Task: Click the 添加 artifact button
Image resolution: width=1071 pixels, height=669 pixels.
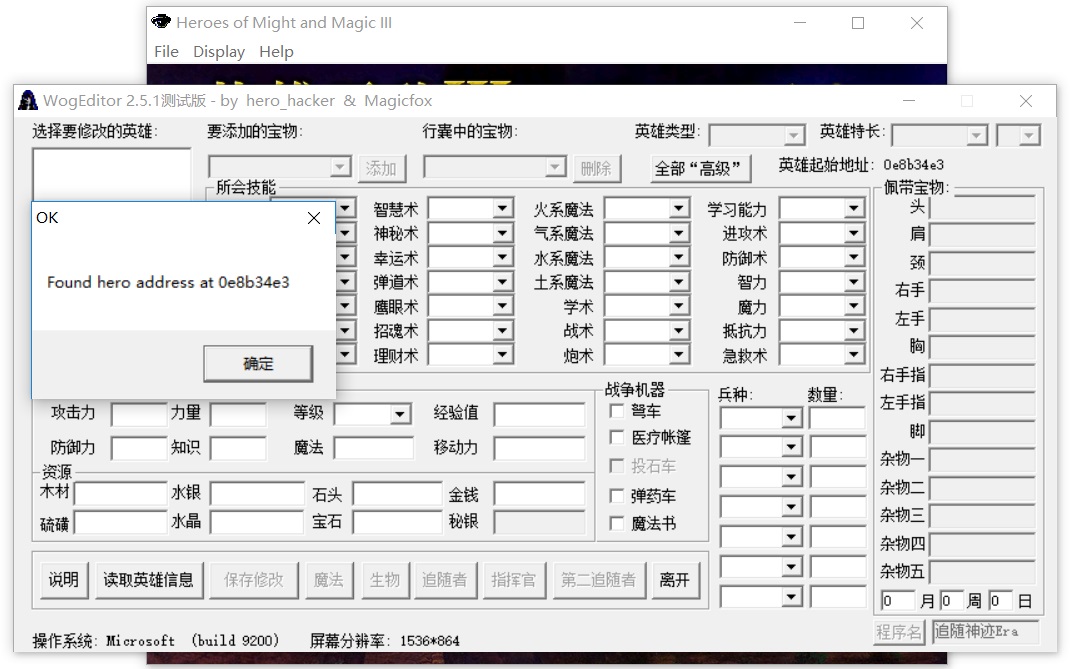Action: pyautogui.click(x=382, y=168)
